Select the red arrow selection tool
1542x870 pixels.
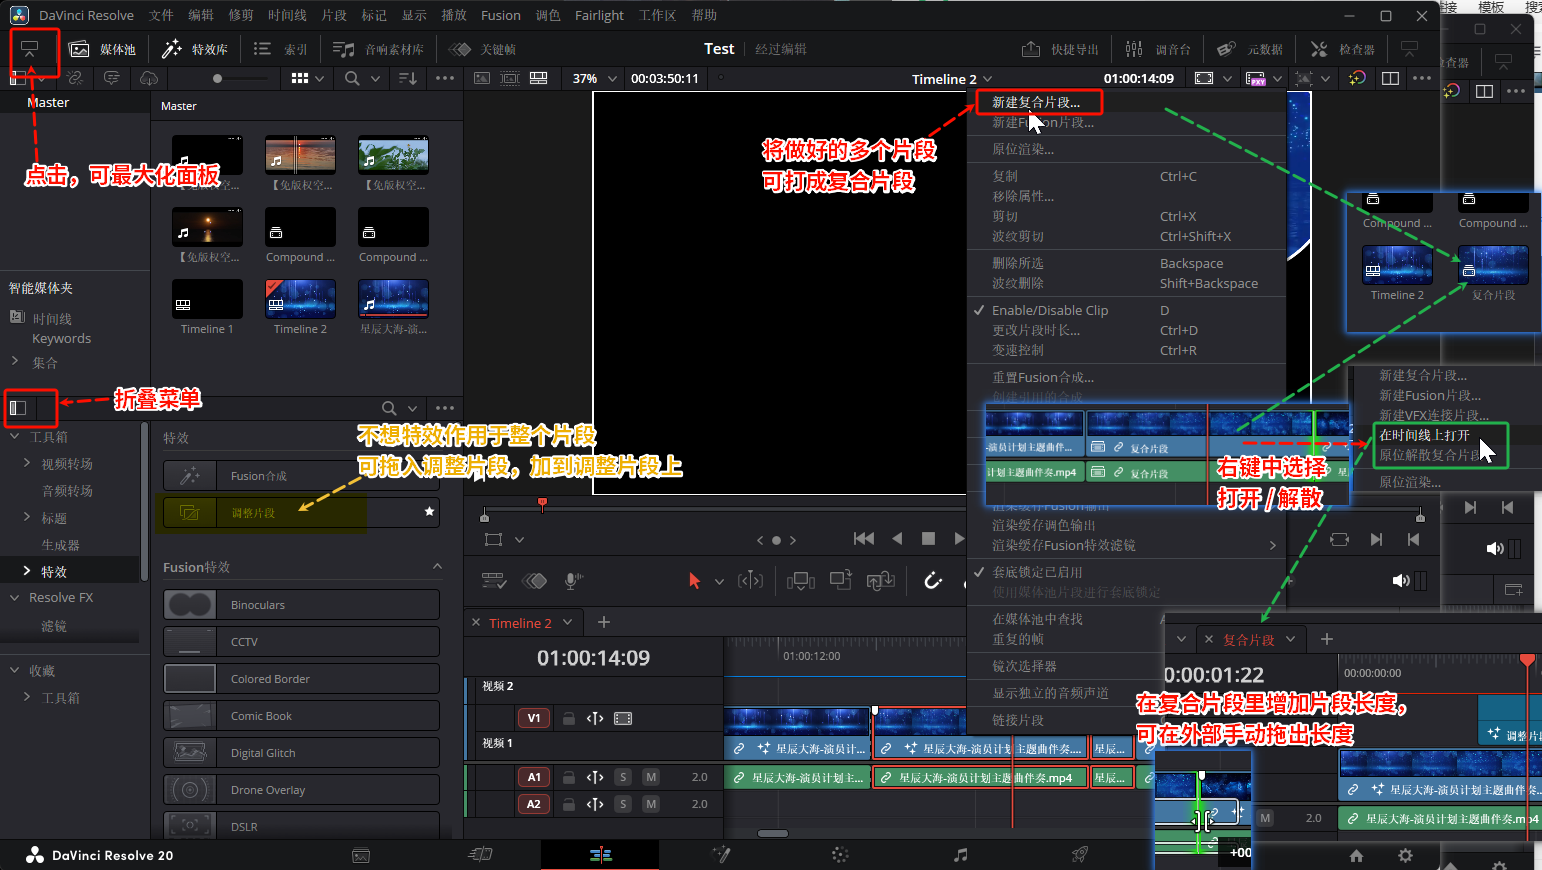[694, 581]
